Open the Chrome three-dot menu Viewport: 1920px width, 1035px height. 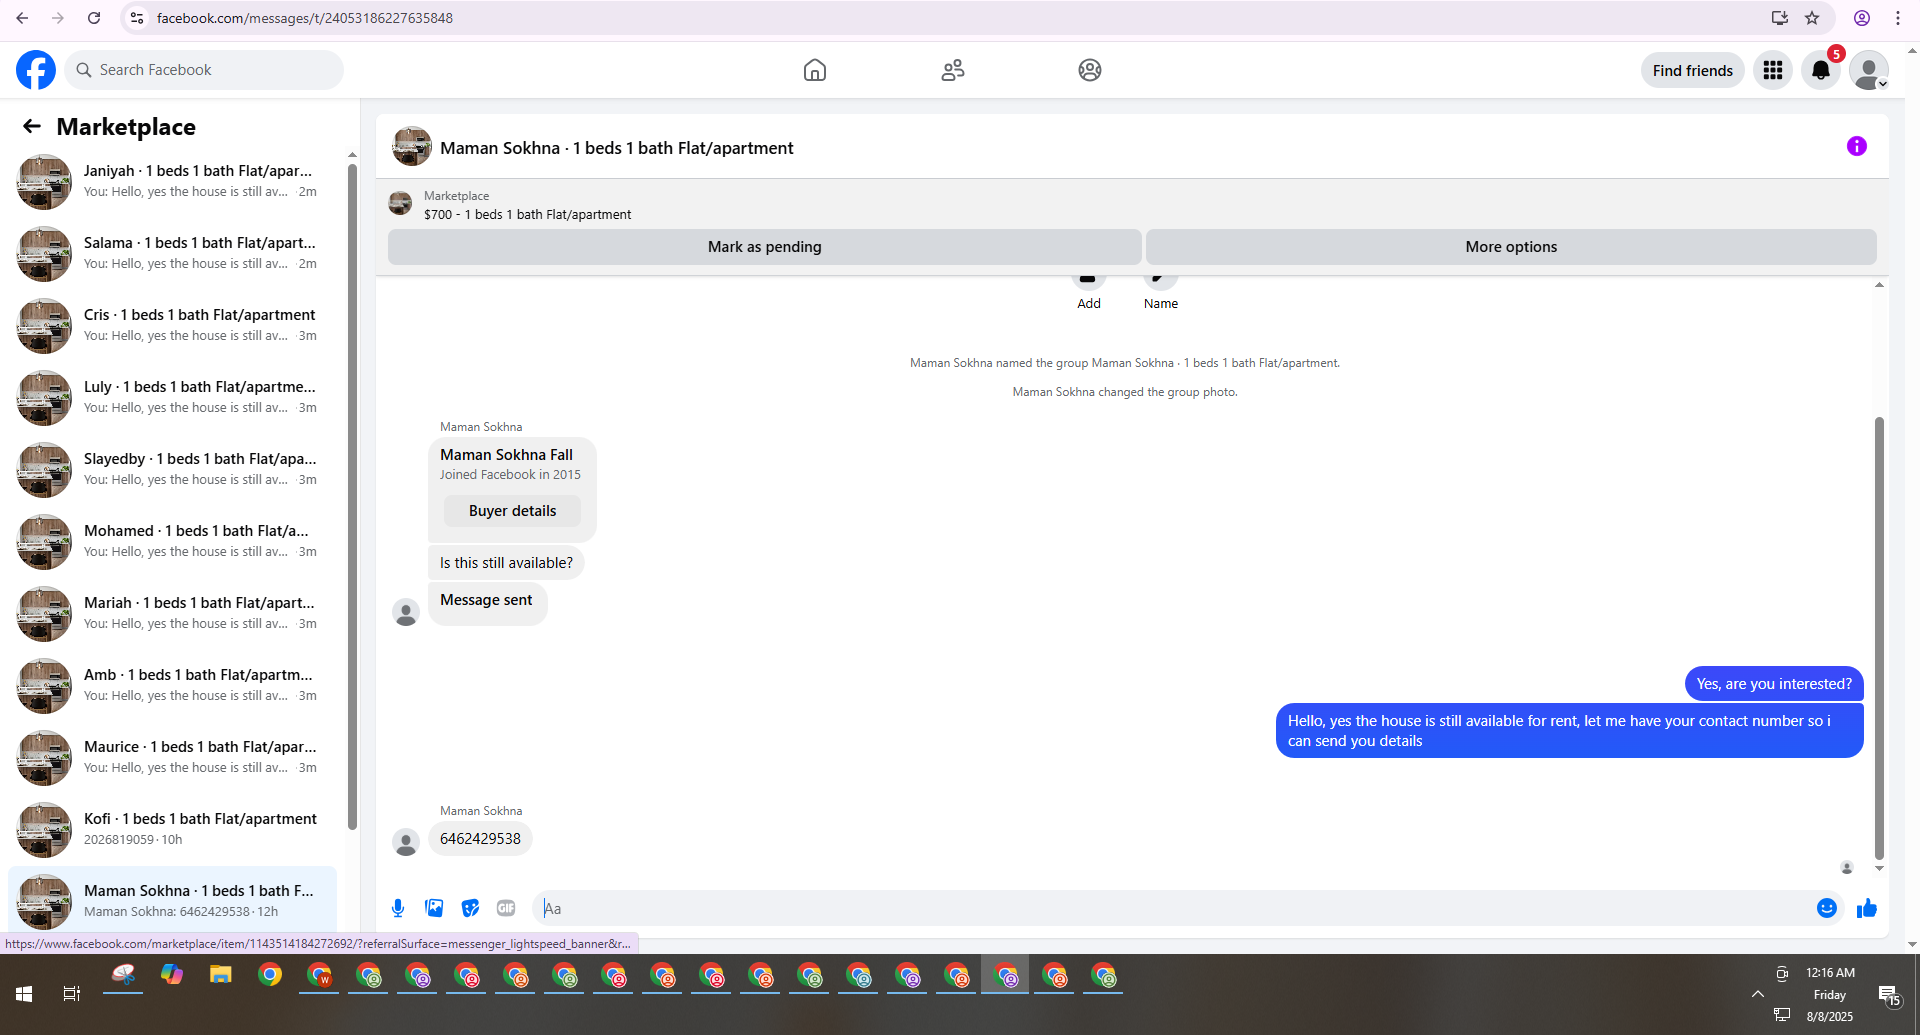click(x=1898, y=18)
